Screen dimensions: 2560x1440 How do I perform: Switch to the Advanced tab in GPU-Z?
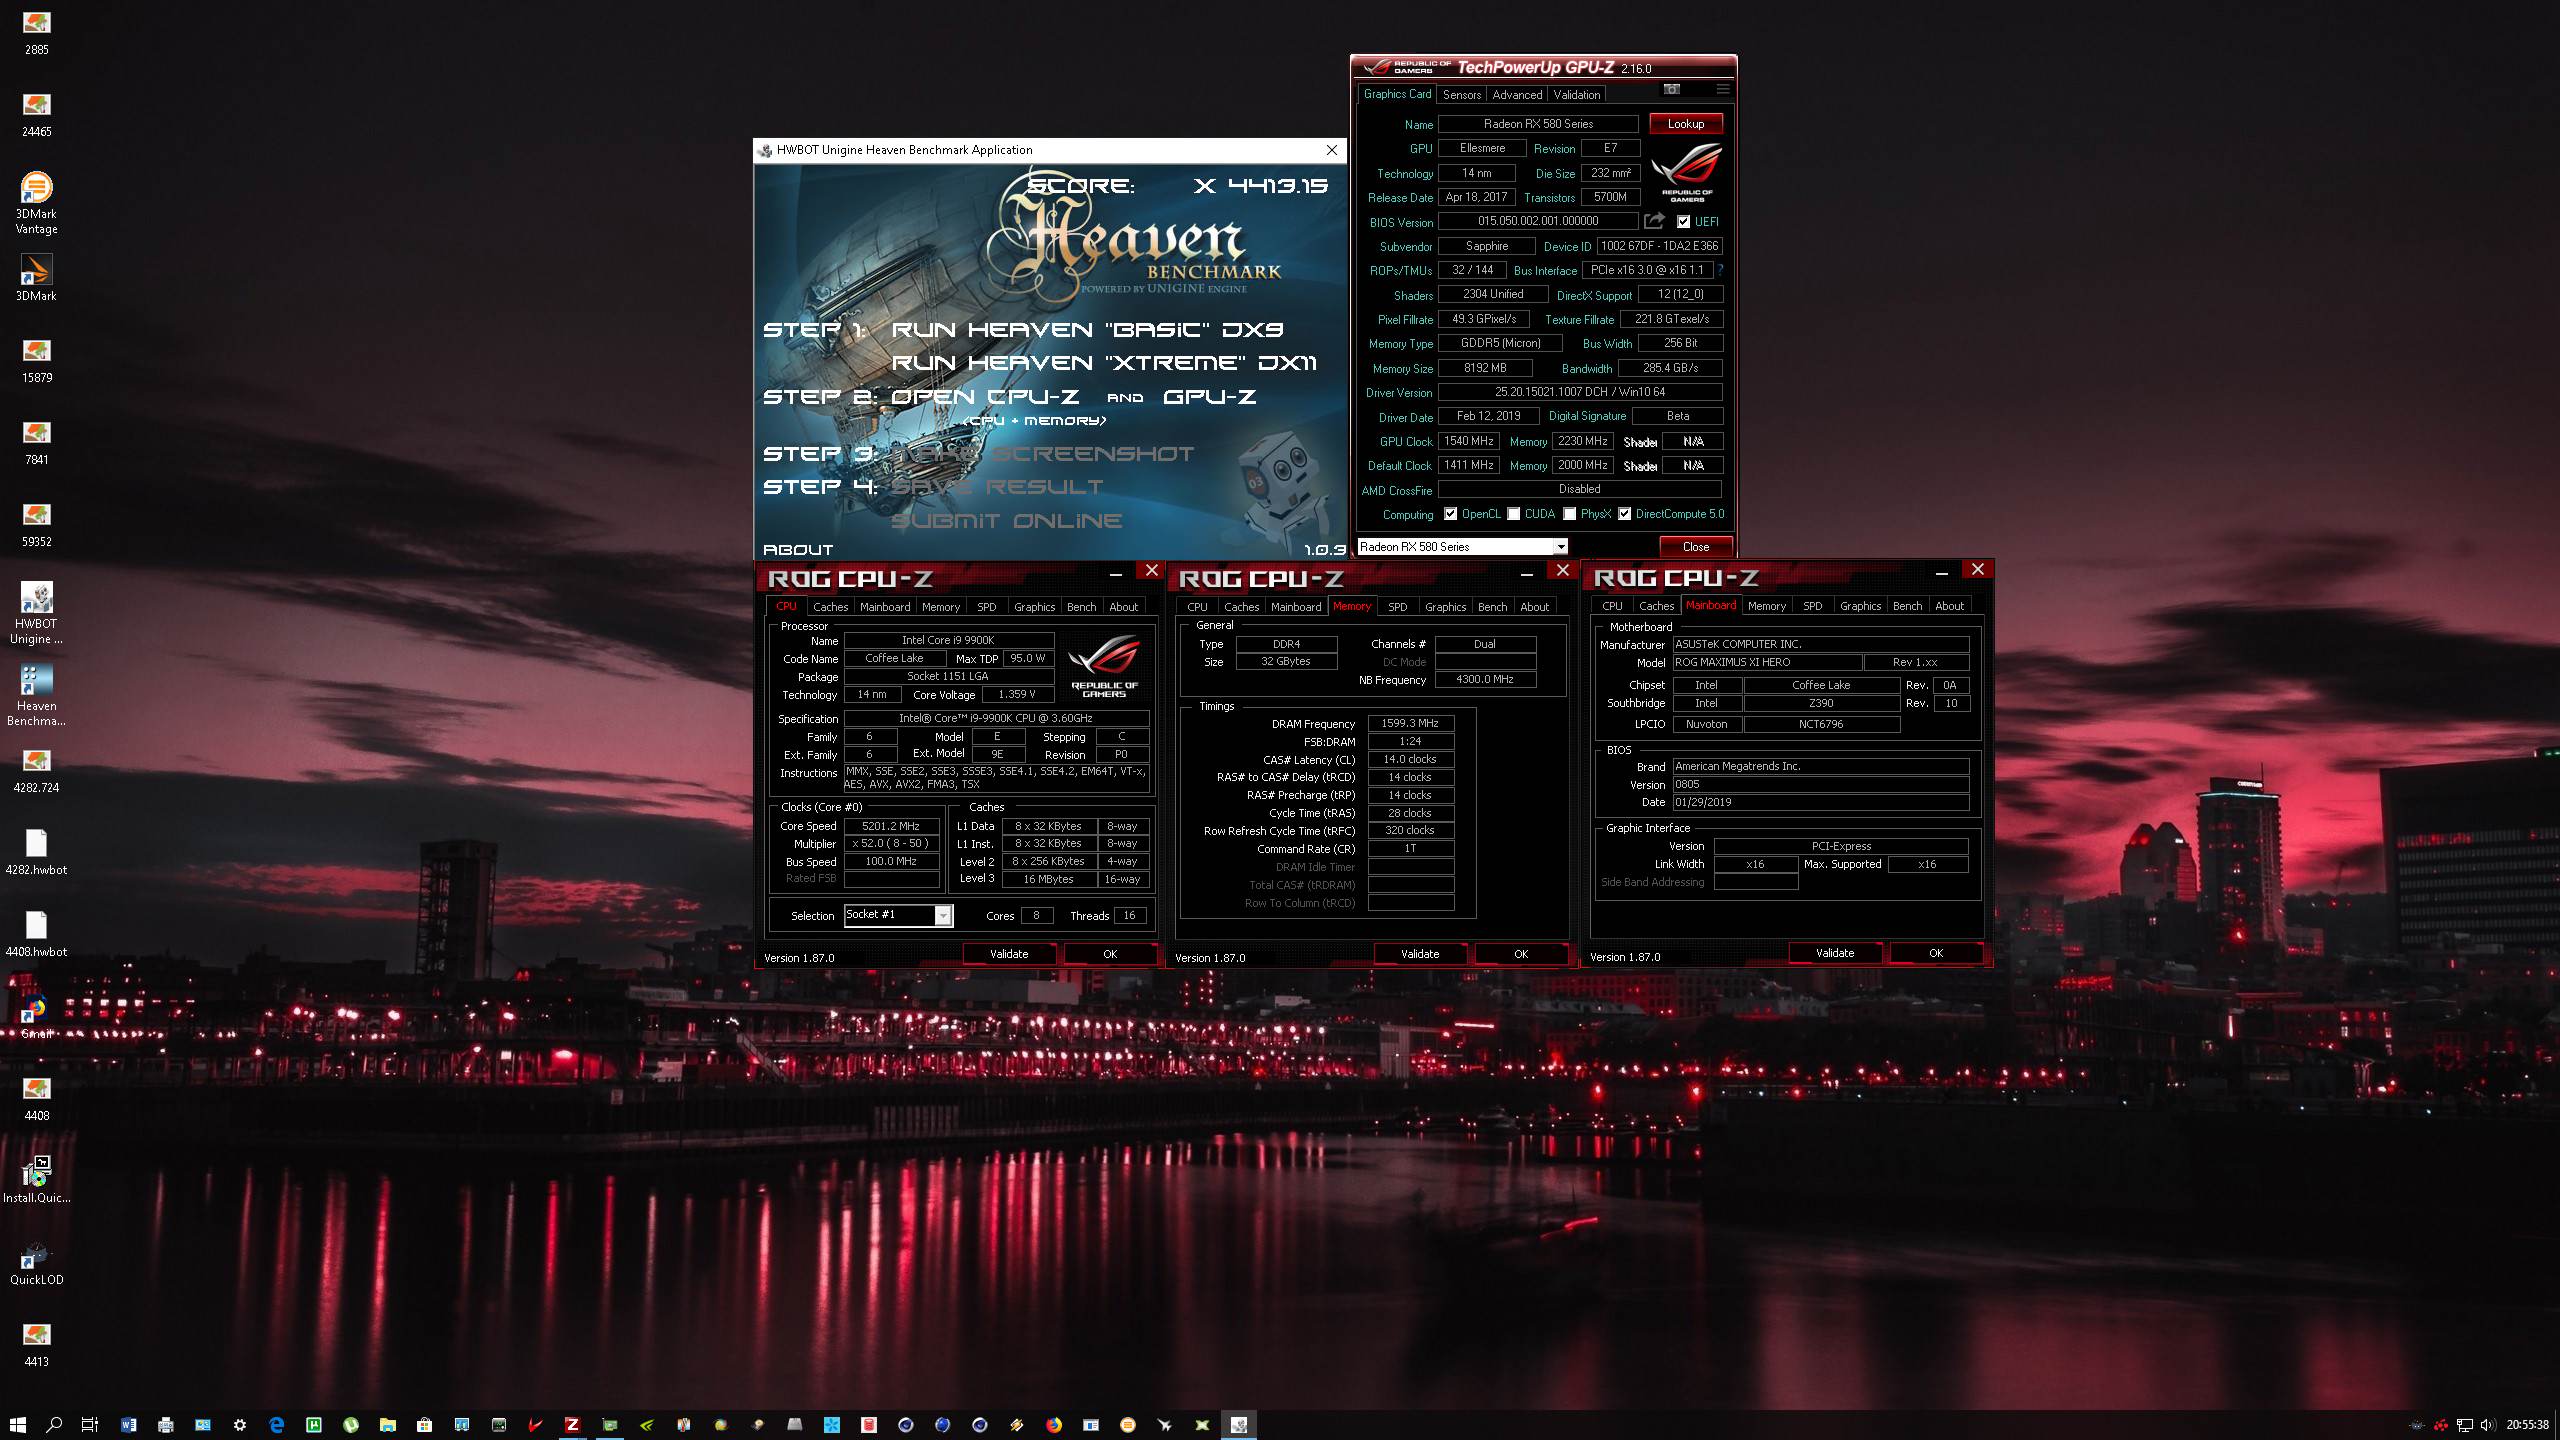(x=1516, y=94)
